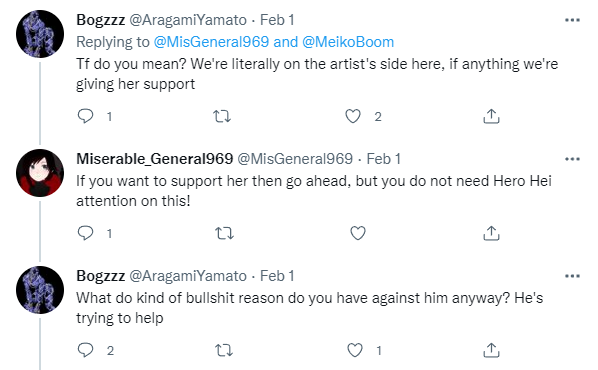Share Bogzzz's first tweet
The height and width of the screenshot is (370, 598).
(491, 116)
